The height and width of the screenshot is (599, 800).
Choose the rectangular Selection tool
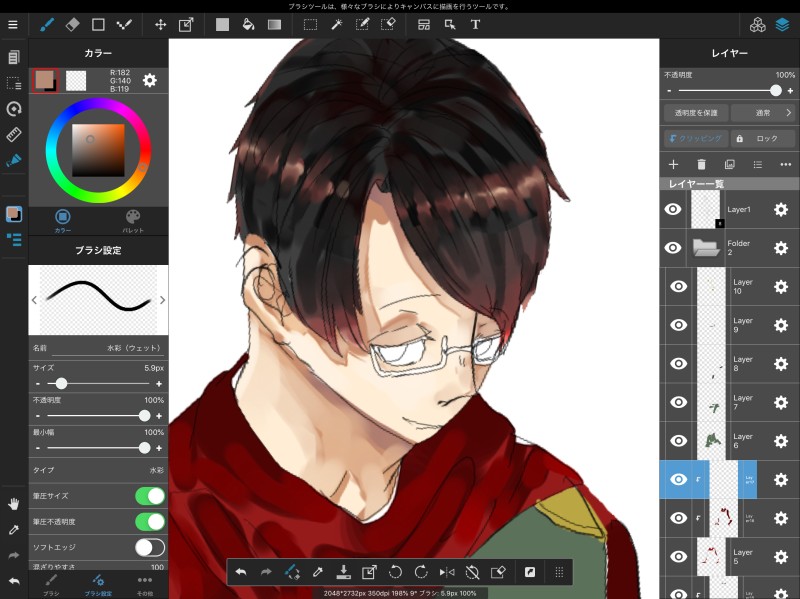pyautogui.click(x=310, y=24)
